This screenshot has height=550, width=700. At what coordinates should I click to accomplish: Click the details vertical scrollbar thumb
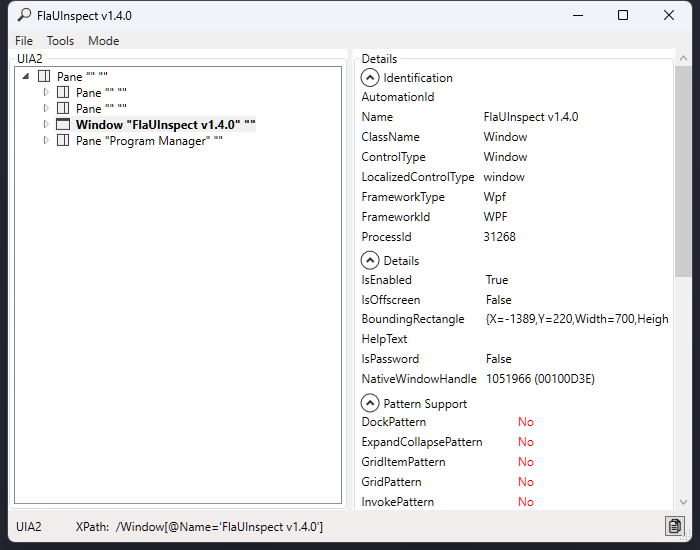pos(683,171)
